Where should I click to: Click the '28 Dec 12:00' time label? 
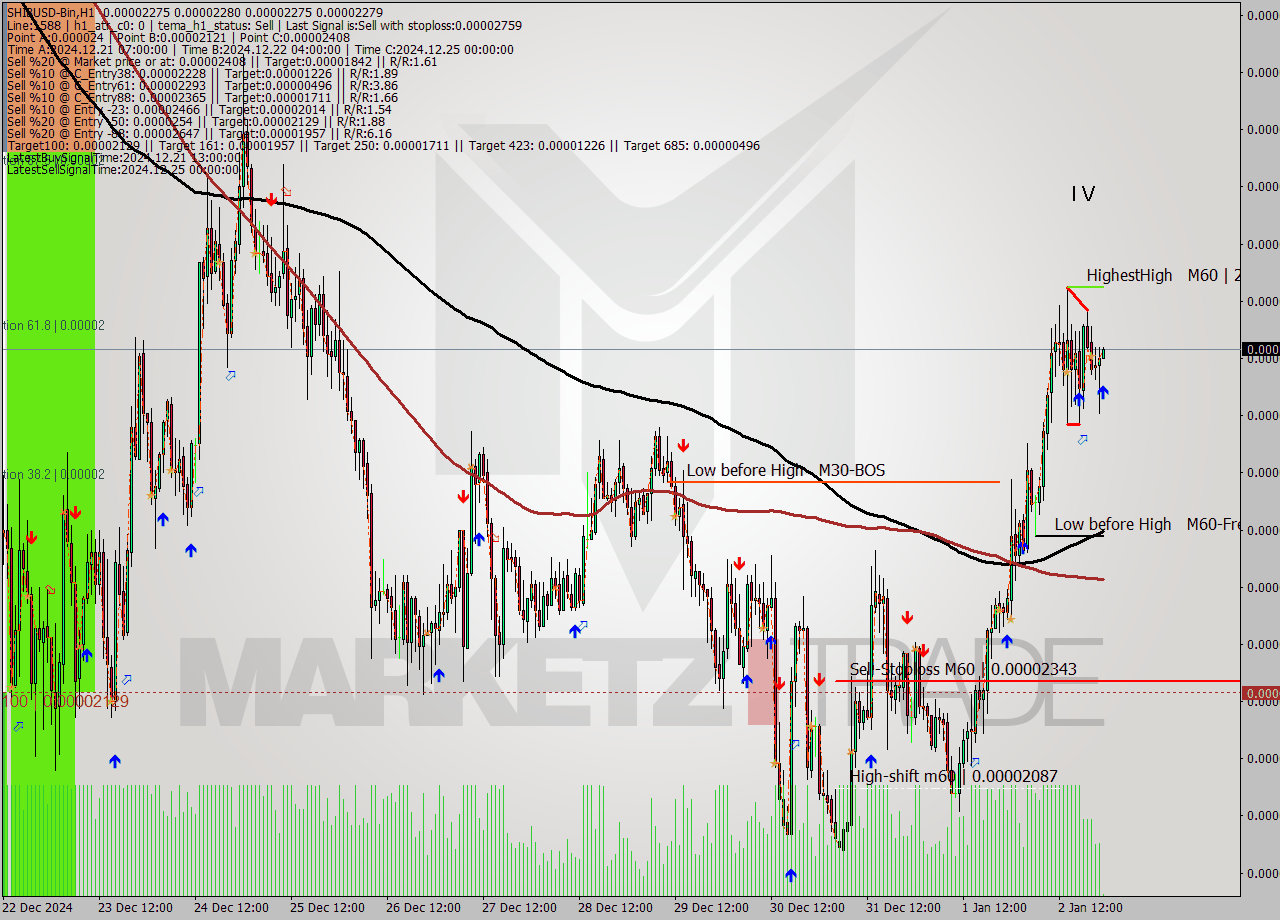tap(615, 908)
